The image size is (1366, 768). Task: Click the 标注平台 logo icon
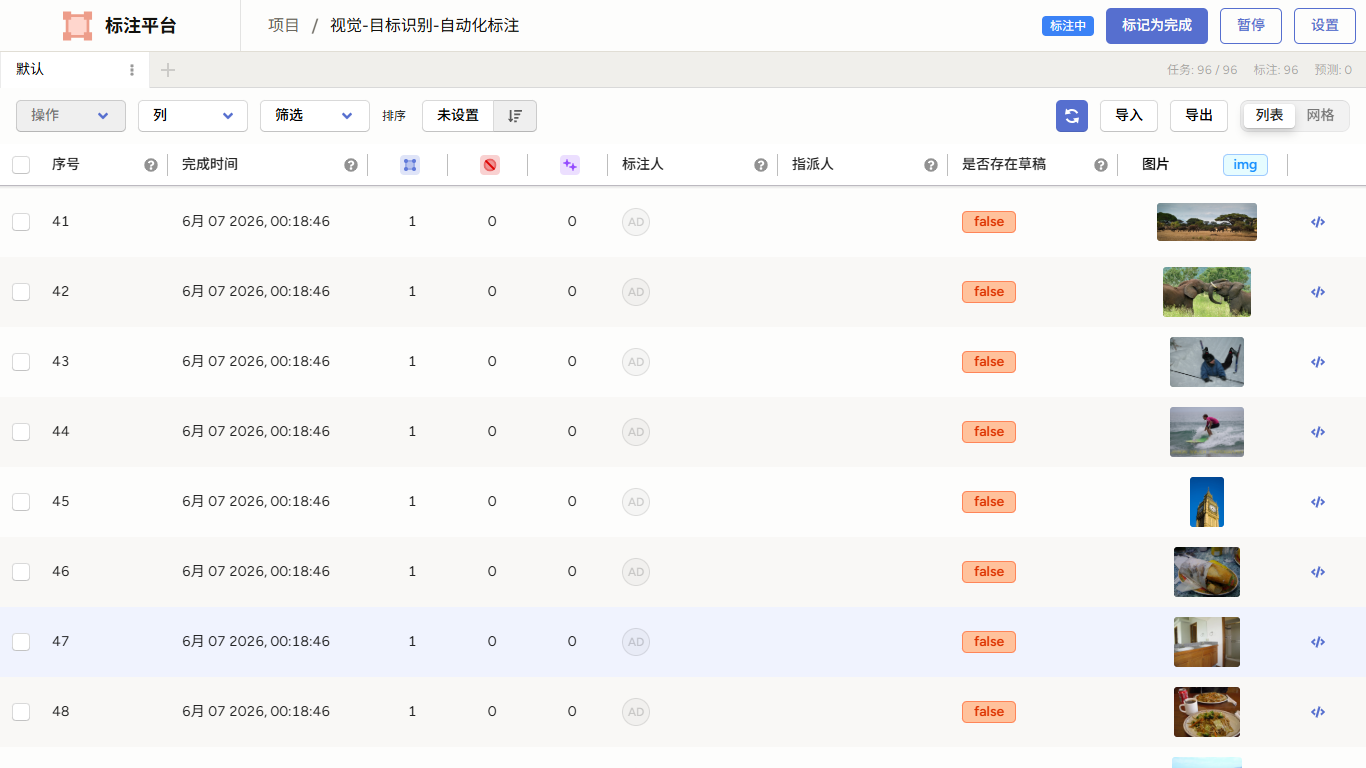77,26
